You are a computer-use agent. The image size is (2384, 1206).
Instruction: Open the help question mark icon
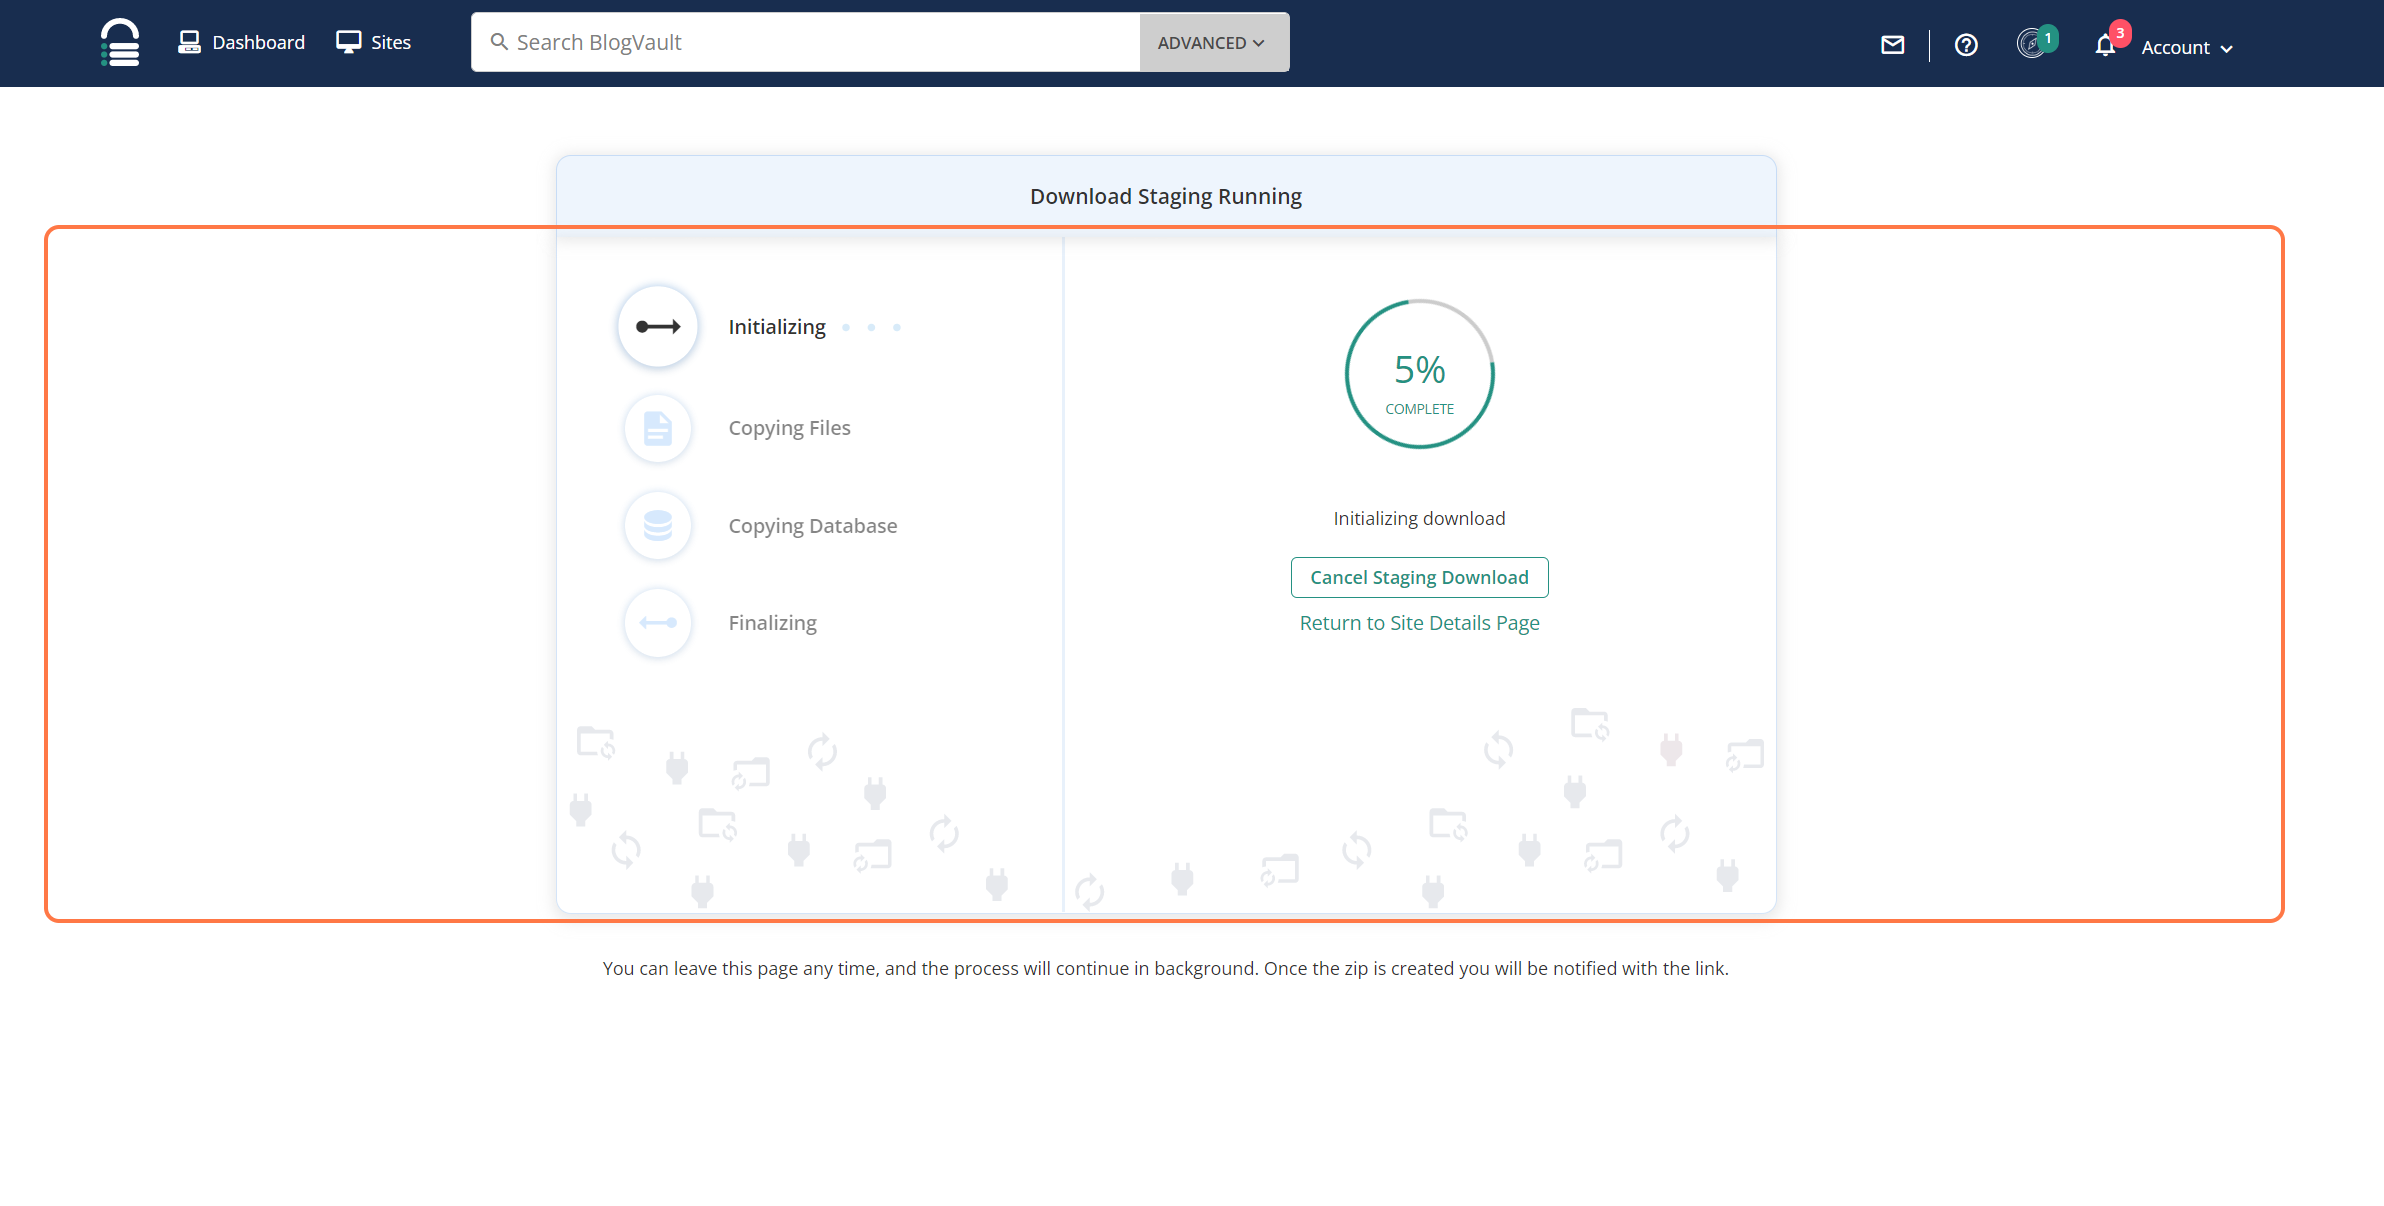pyautogui.click(x=1966, y=44)
